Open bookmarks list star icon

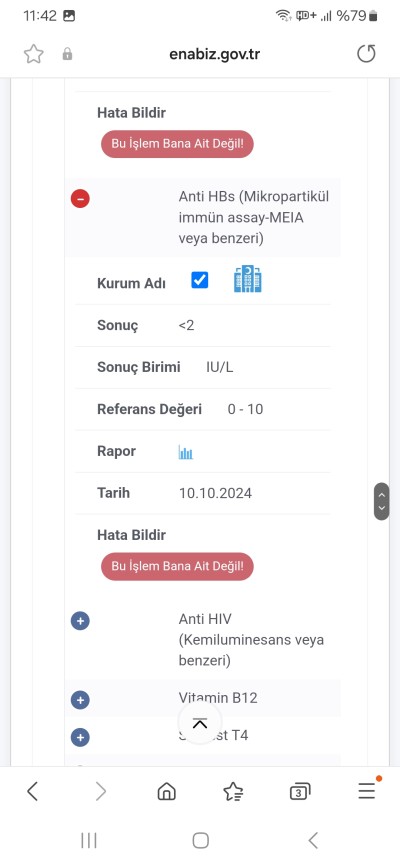point(233,792)
